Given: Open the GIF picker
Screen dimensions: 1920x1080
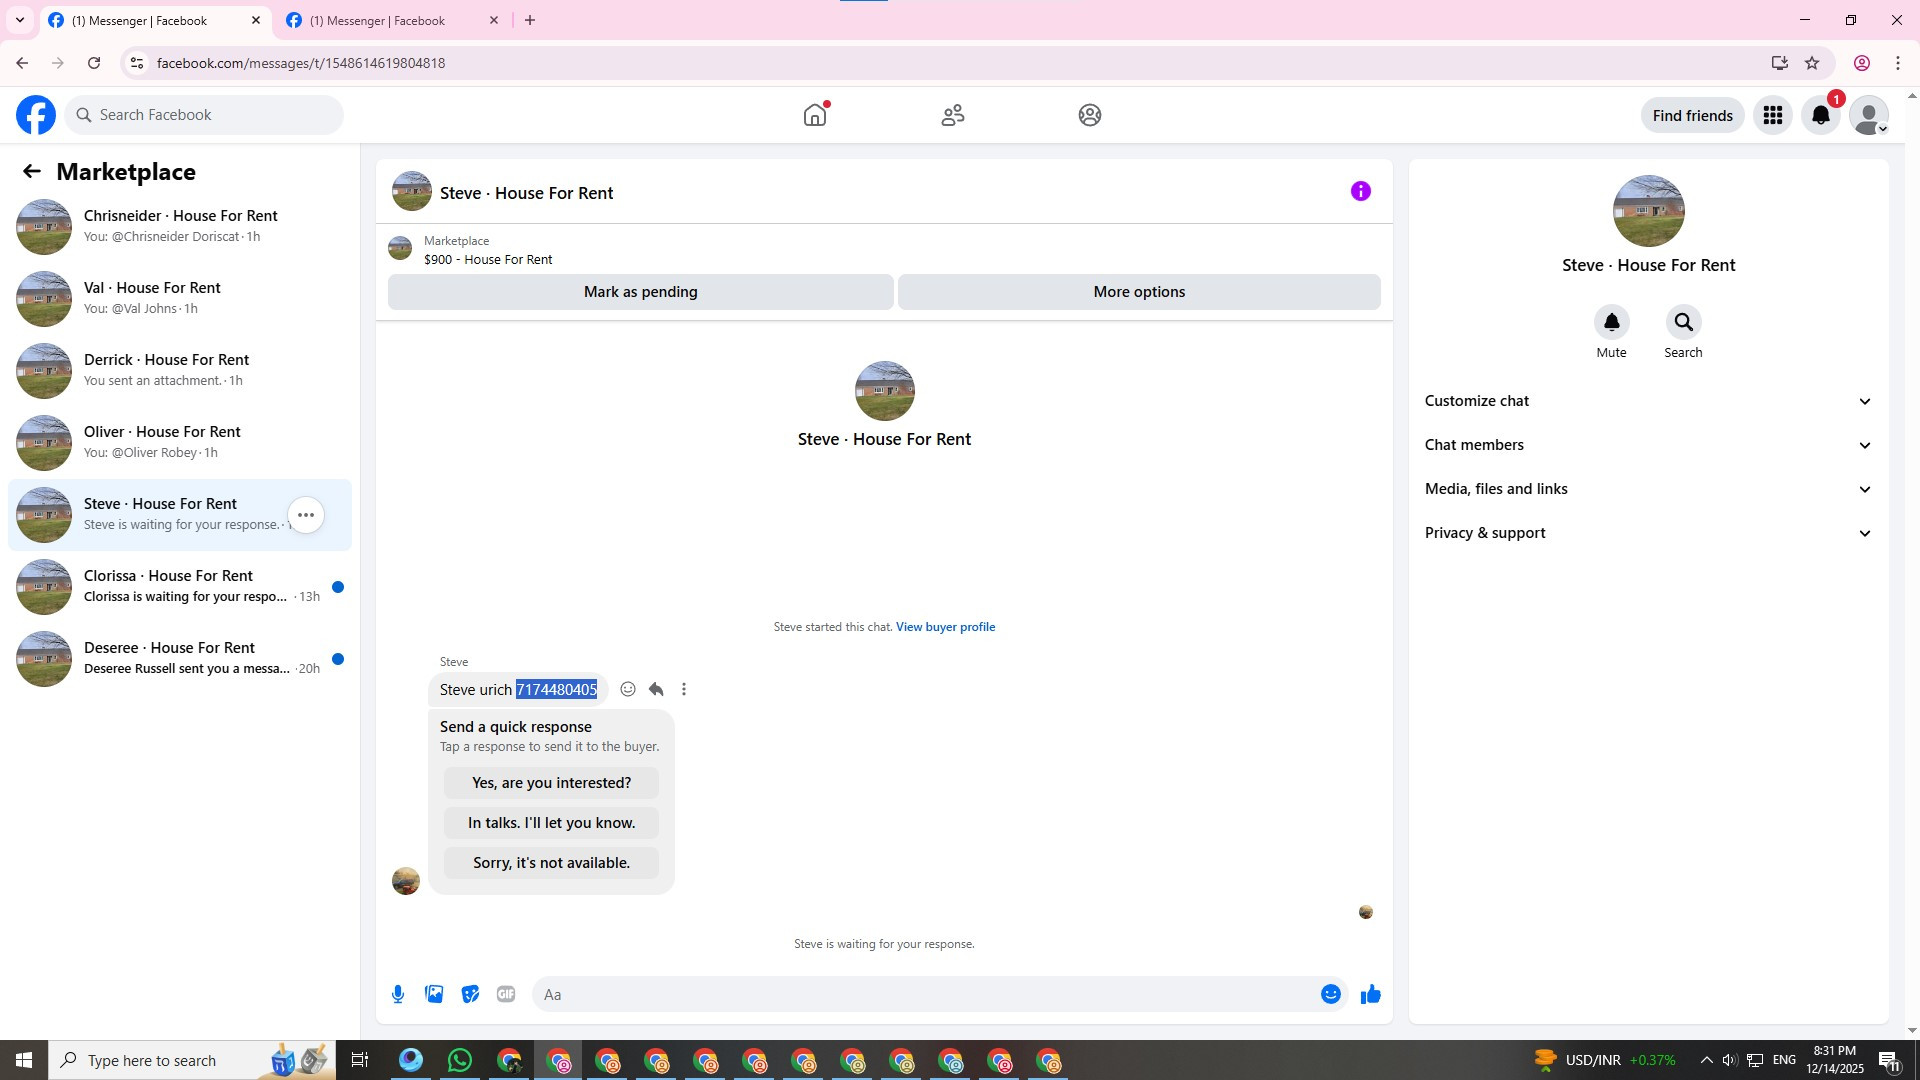Looking at the screenshot, I should click(x=506, y=994).
